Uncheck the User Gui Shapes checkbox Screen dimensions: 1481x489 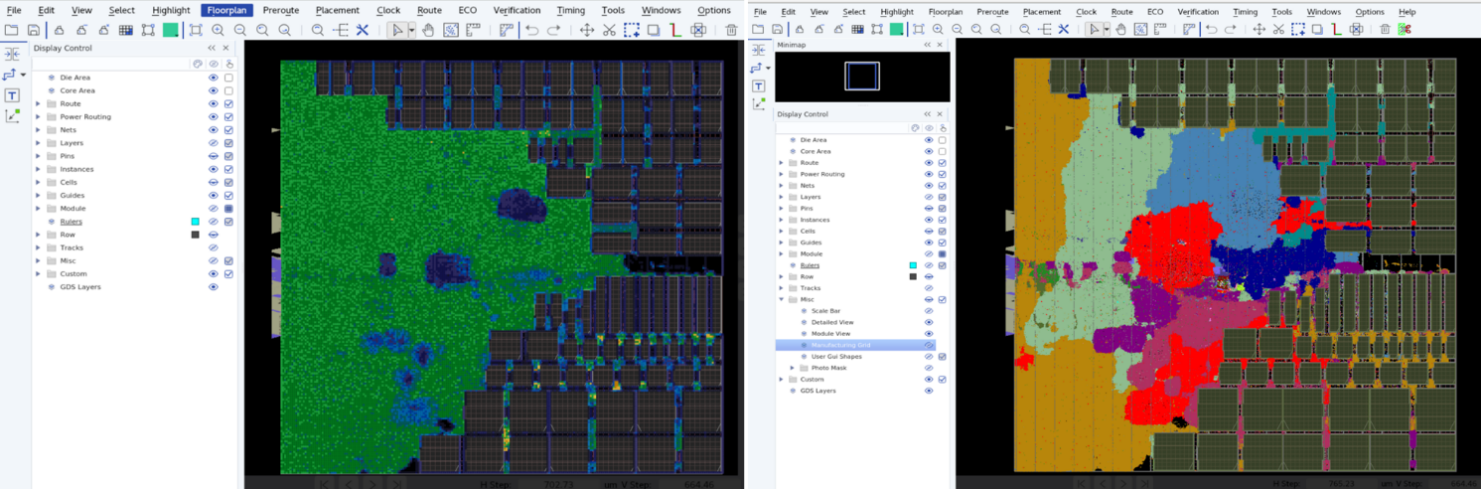click(x=942, y=357)
